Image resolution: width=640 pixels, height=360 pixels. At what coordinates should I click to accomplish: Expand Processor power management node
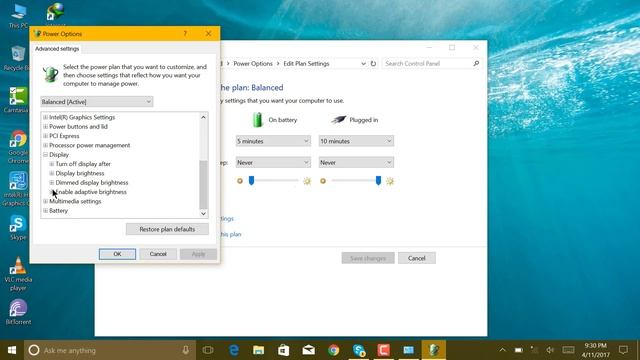point(45,145)
